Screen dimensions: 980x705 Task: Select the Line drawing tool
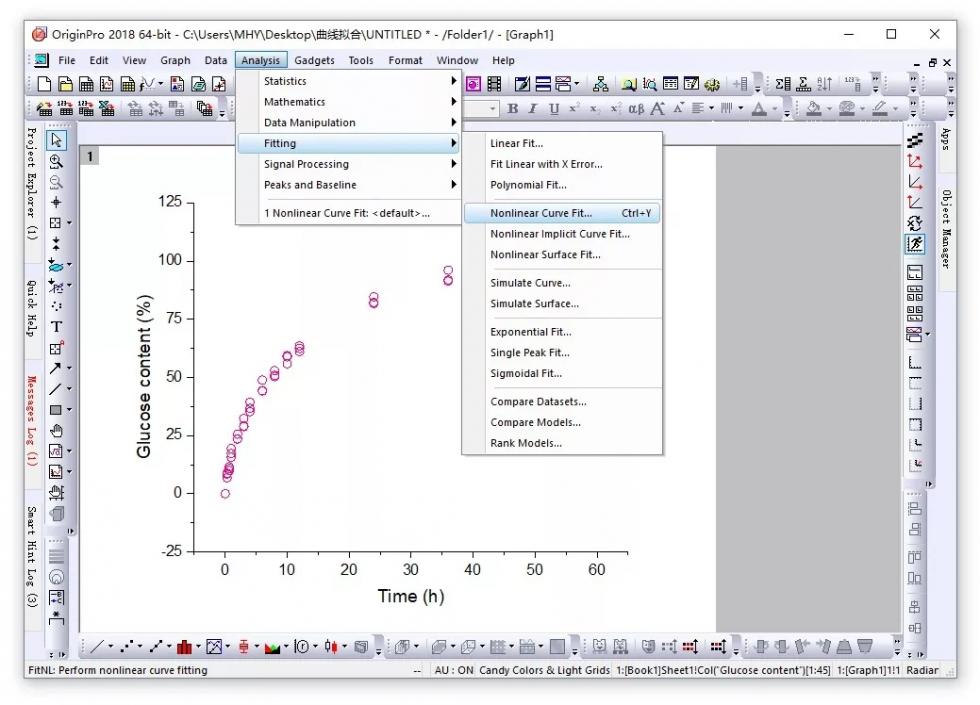tap(56, 389)
